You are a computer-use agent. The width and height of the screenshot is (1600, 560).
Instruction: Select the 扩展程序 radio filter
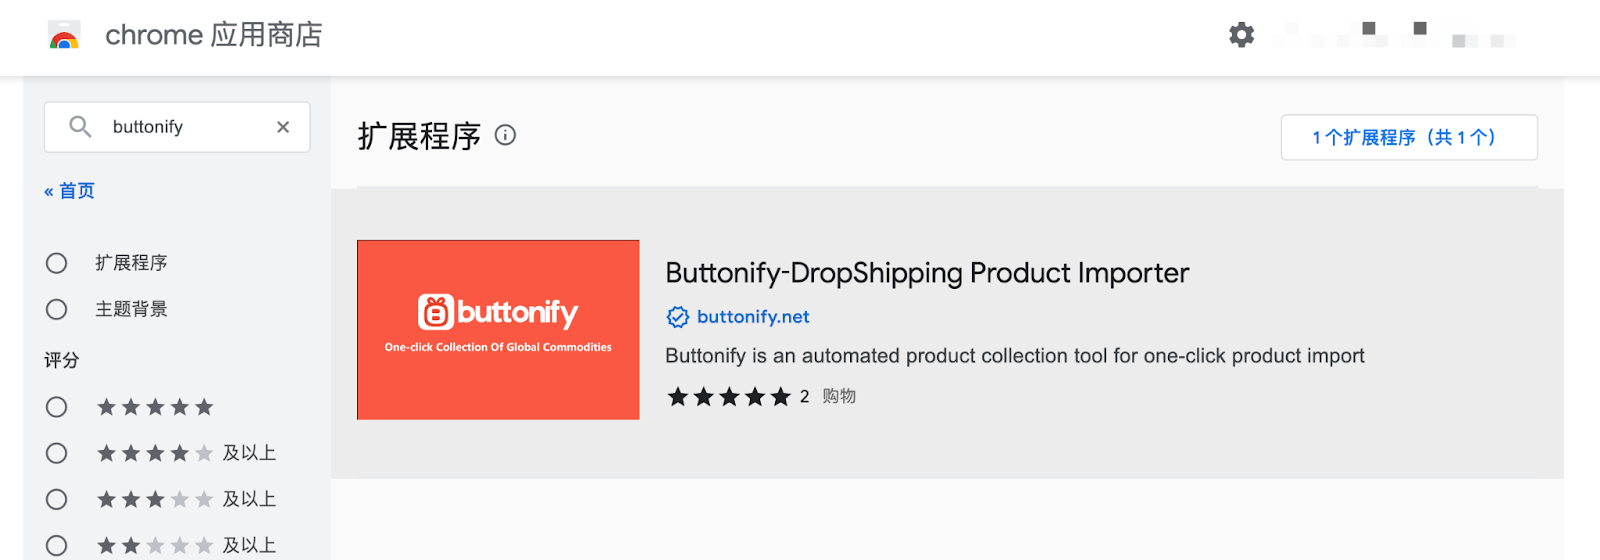click(57, 263)
